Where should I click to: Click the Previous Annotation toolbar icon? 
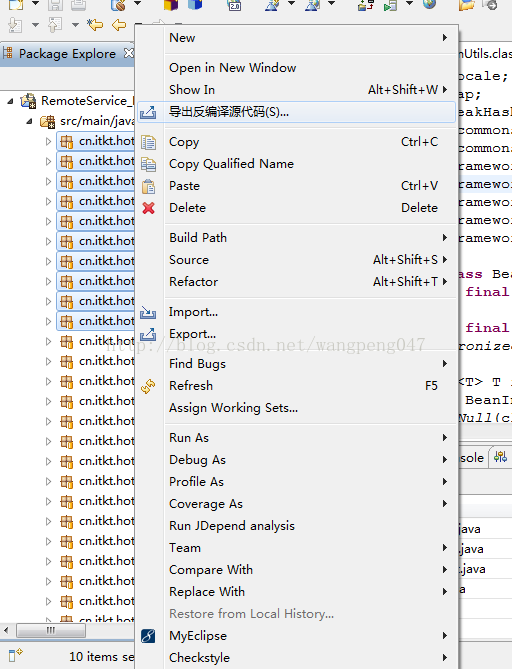click(55, 25)
